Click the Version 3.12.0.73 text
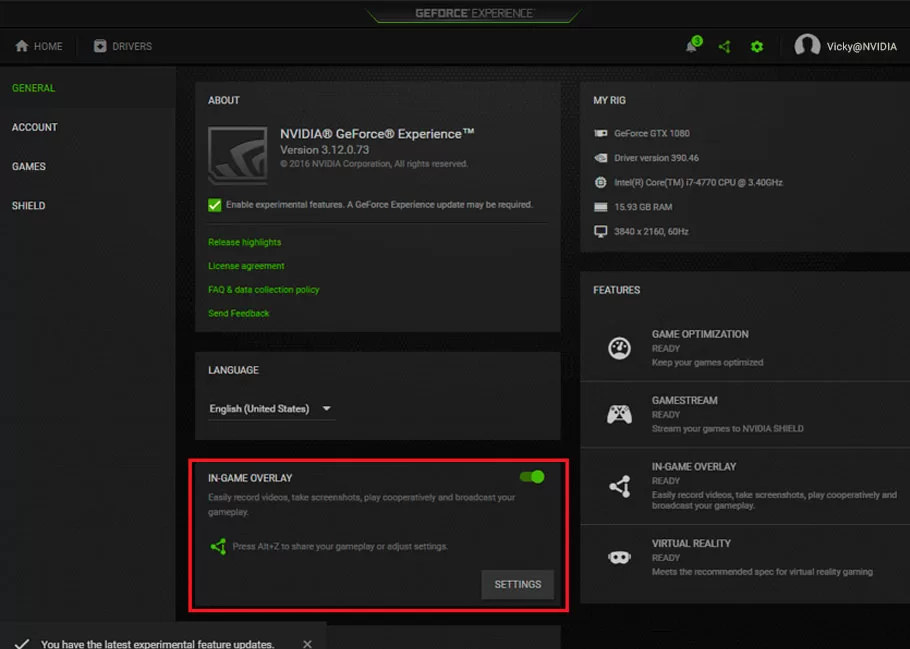This screenshot has height=649, width=910. coord(324,150)
